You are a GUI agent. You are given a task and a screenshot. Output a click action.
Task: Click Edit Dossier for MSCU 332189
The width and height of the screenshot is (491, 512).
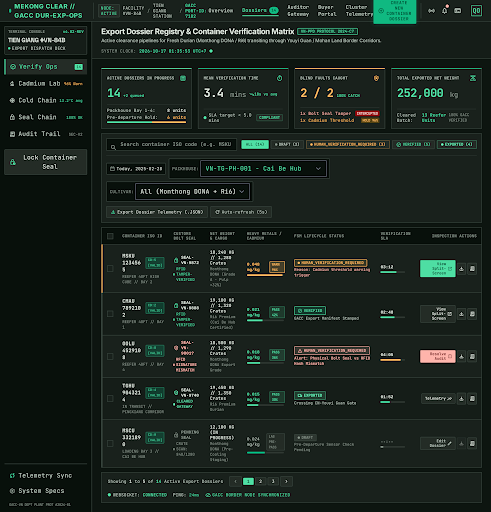pyautogui.click(x=438, y=443)
